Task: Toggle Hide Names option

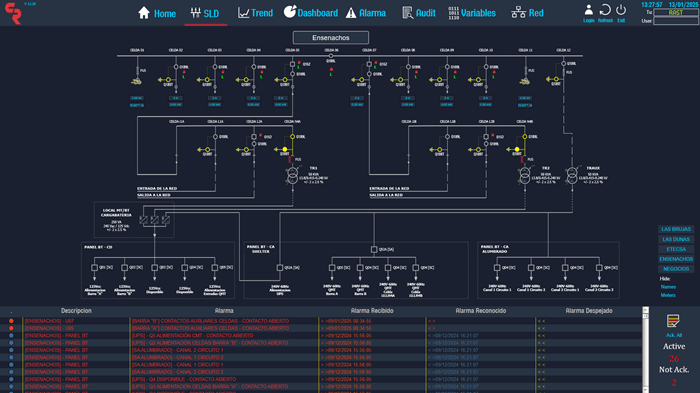Action: [x=668, y=287]
